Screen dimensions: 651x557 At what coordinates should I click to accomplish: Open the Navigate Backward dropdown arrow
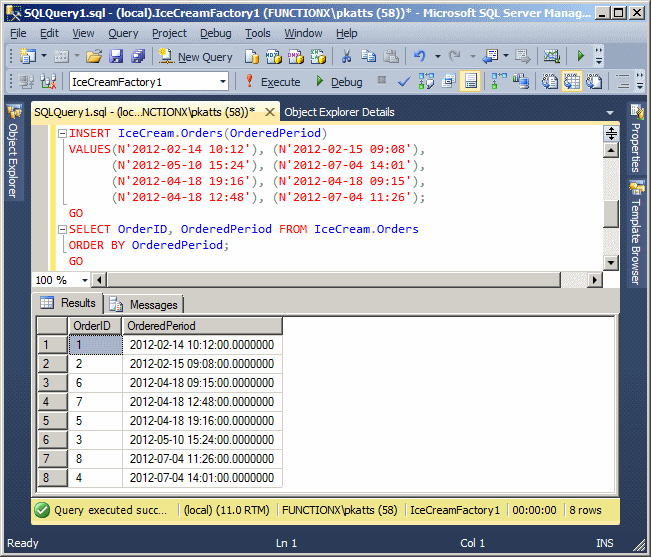(x=506, y=56)
